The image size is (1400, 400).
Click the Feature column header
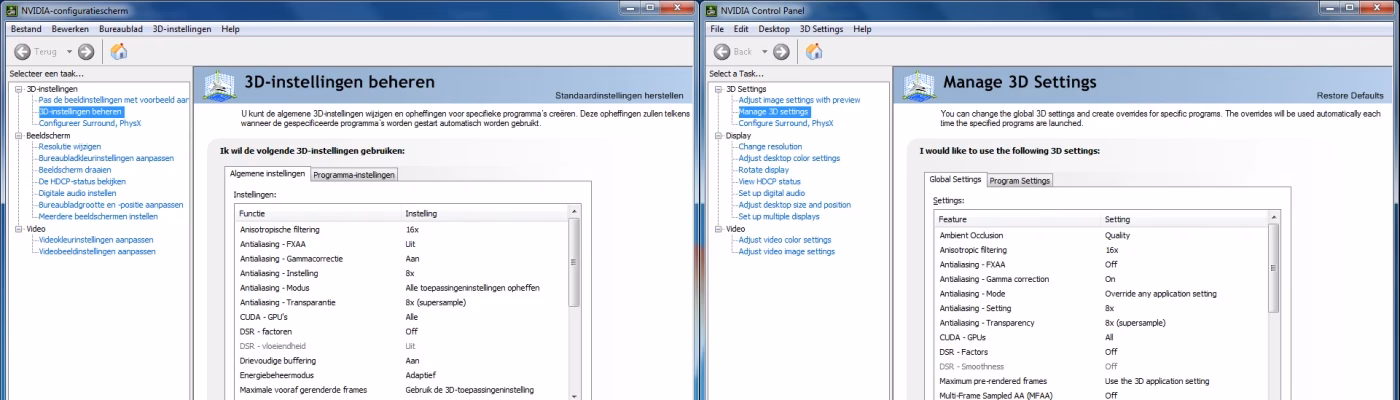(1017, 219)
